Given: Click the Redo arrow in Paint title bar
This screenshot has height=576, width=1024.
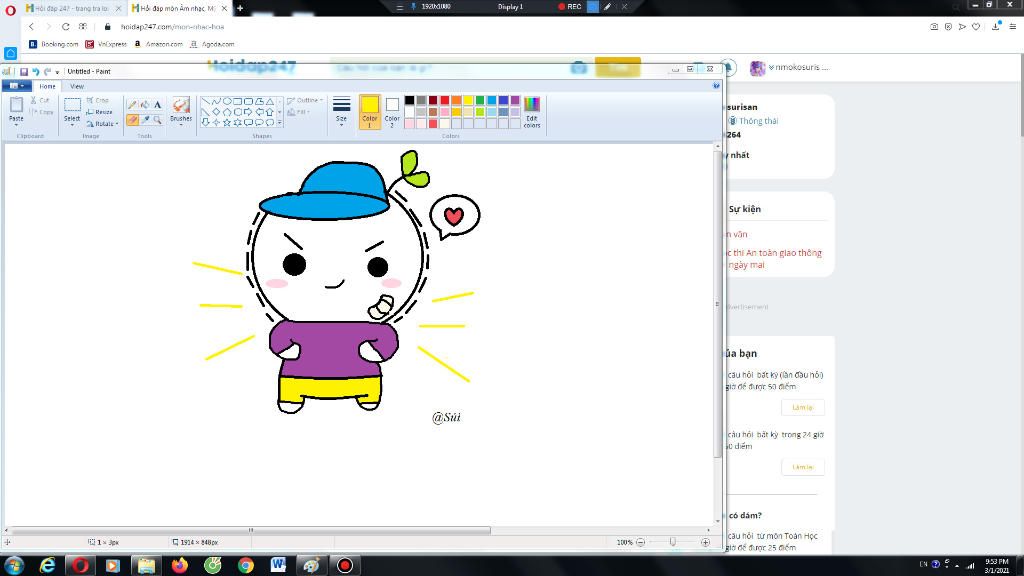Looking at the screenshot, I should 47,71.
